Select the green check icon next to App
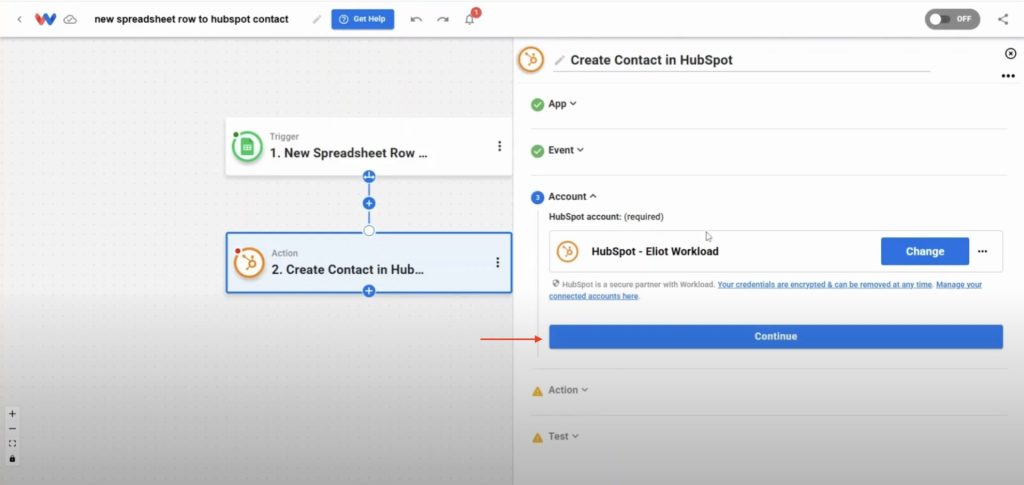Screen dimensions: 1024x485 tap(537, 104)
